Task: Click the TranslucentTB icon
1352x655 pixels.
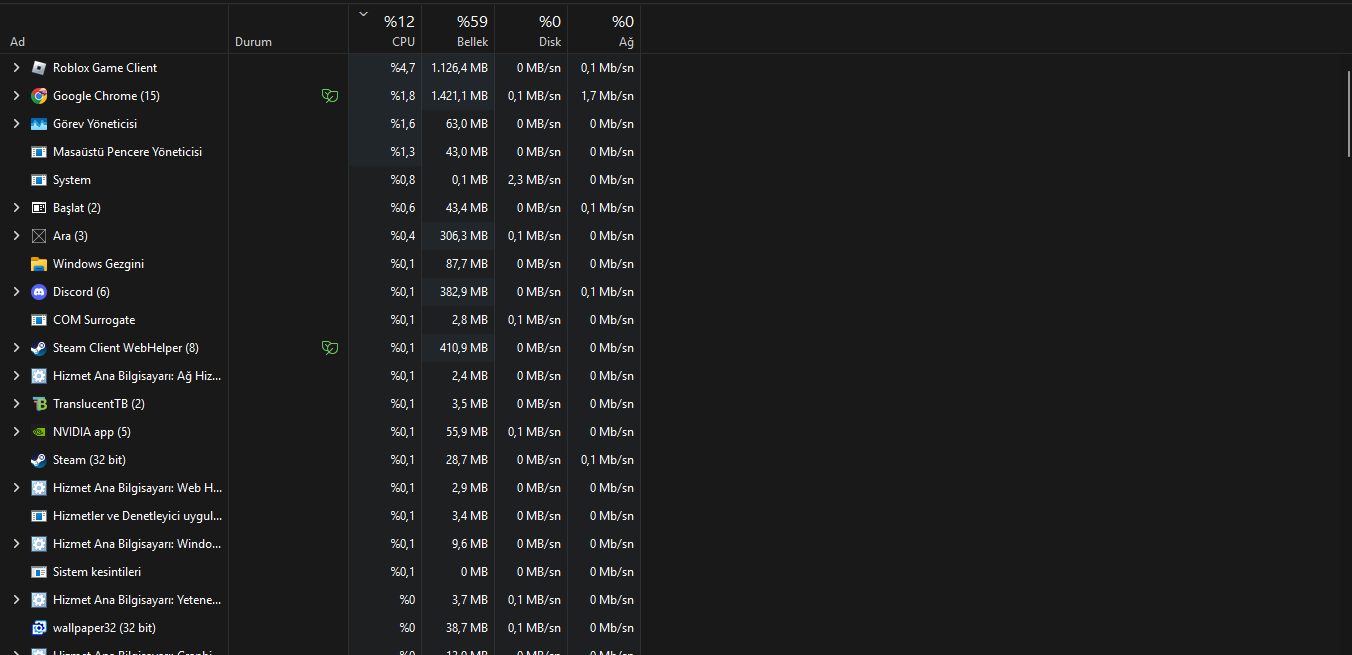Action: tap(39, 404)
